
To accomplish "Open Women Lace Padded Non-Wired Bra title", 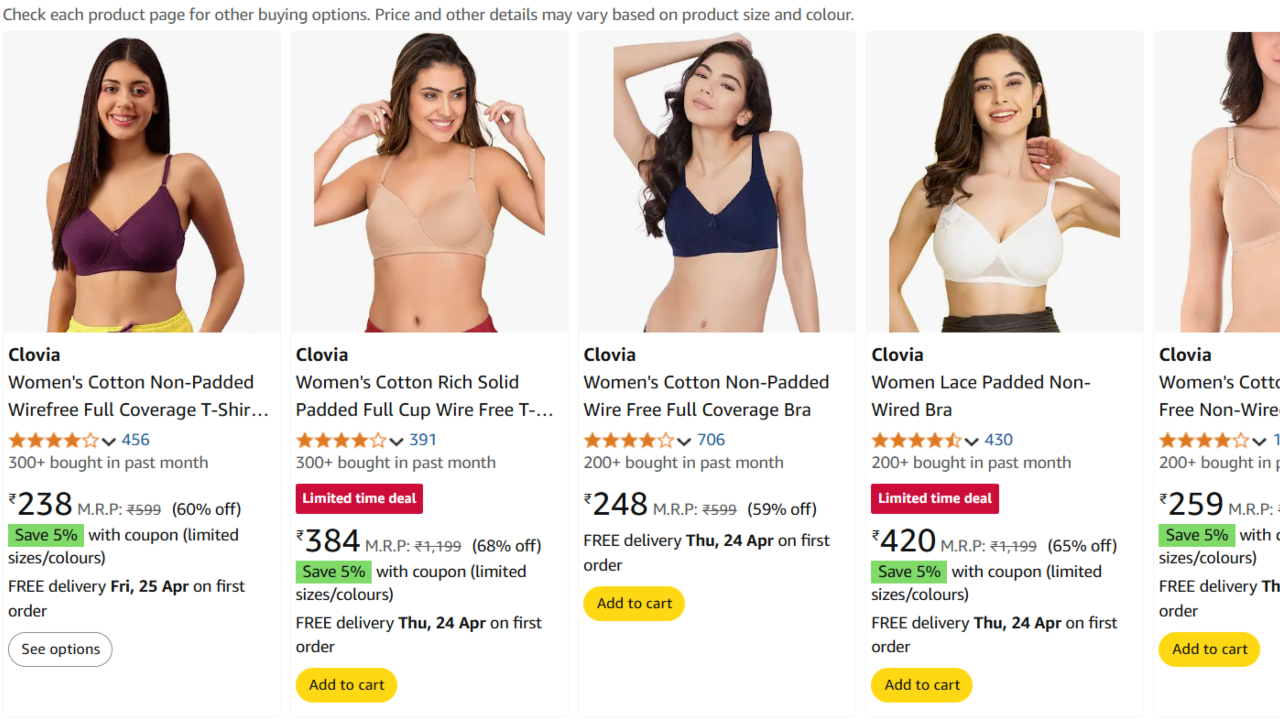I will coord(980,396).
